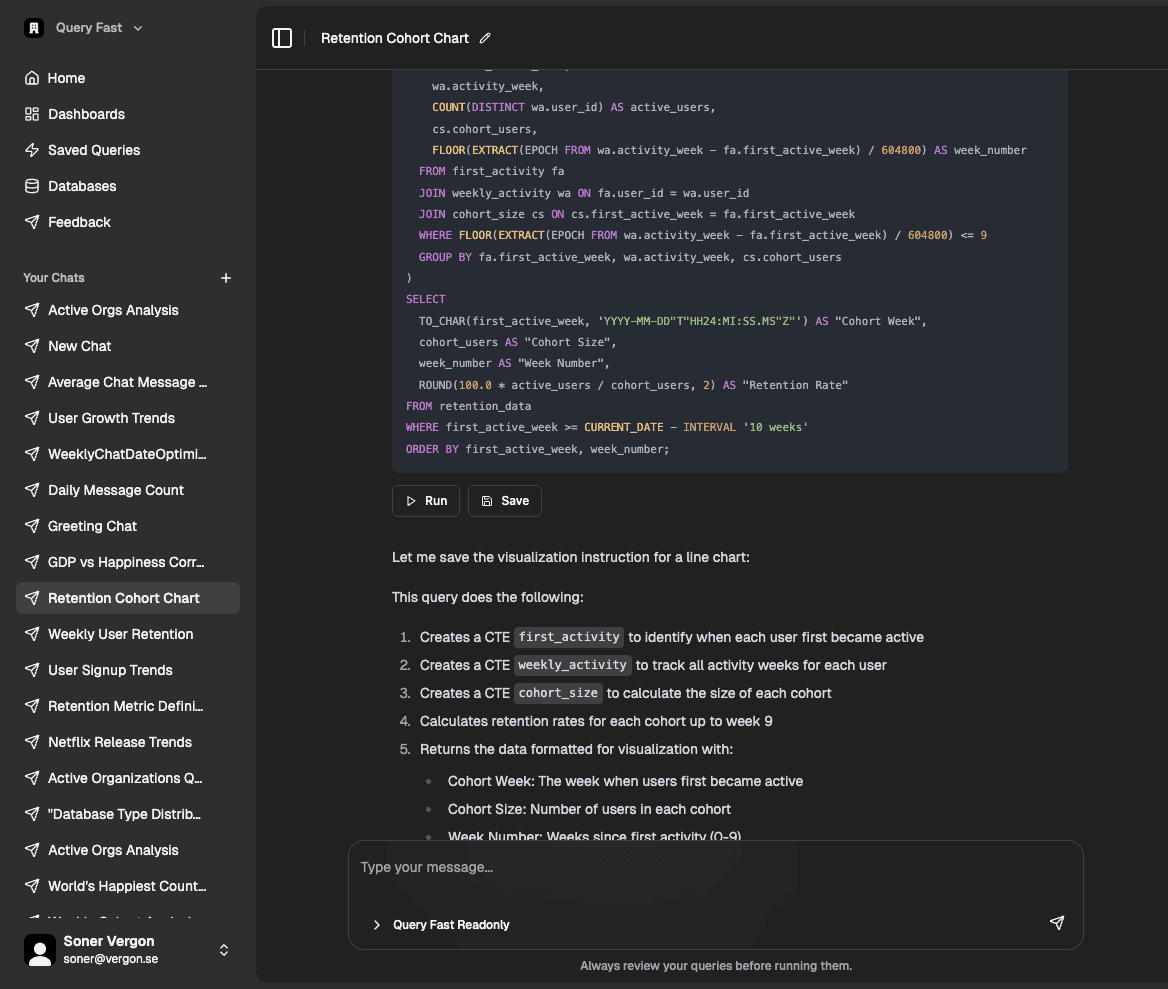Screen dimensions: 1168x989
Task: Open Saved Queries in sidebar
Action: point(94,150)
